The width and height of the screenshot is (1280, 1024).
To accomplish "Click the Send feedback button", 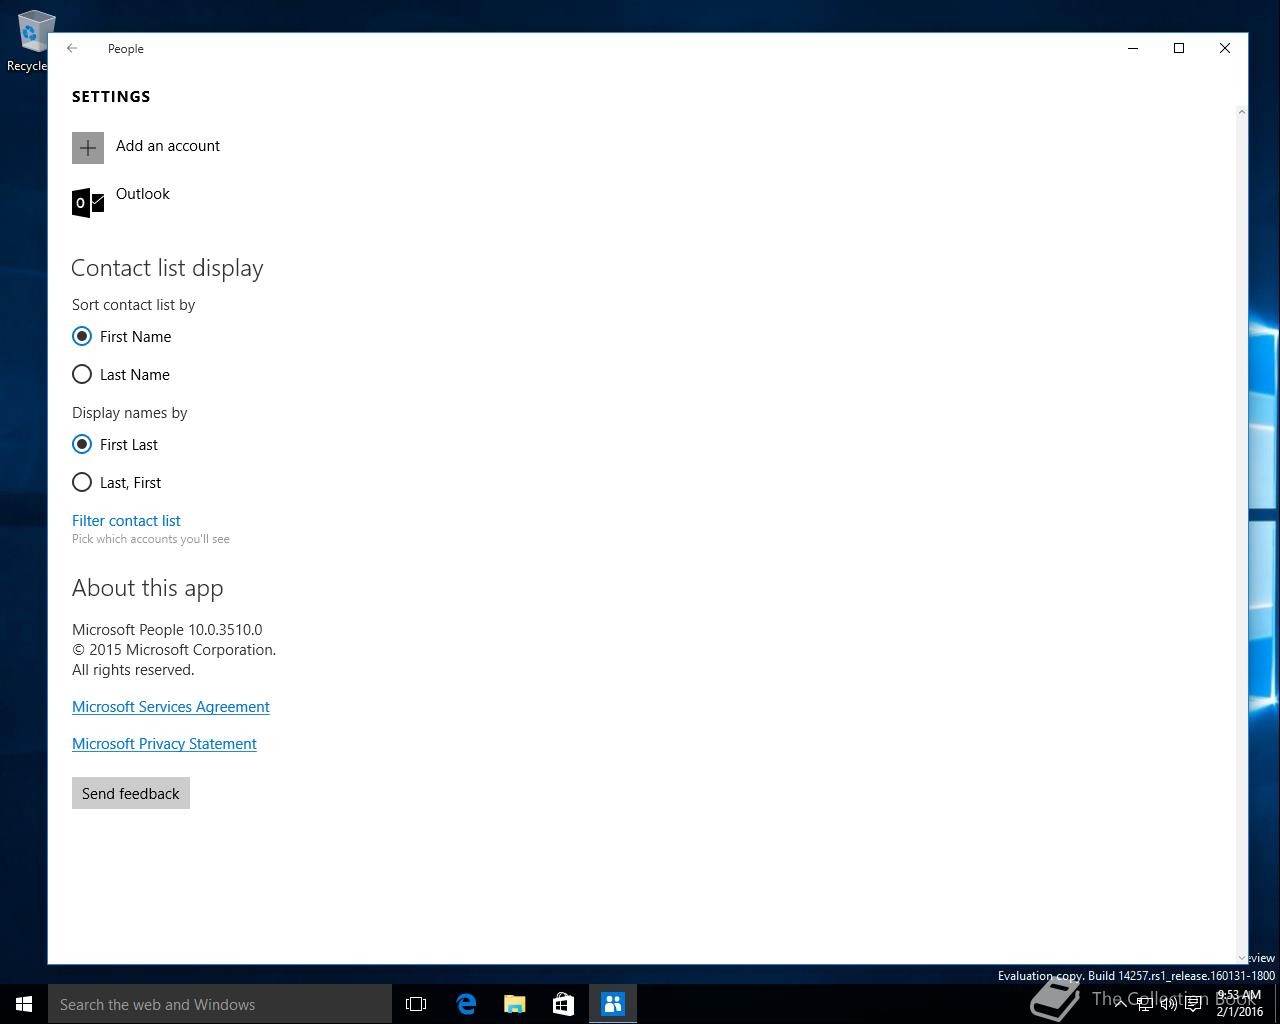I will tap(131, 793).
